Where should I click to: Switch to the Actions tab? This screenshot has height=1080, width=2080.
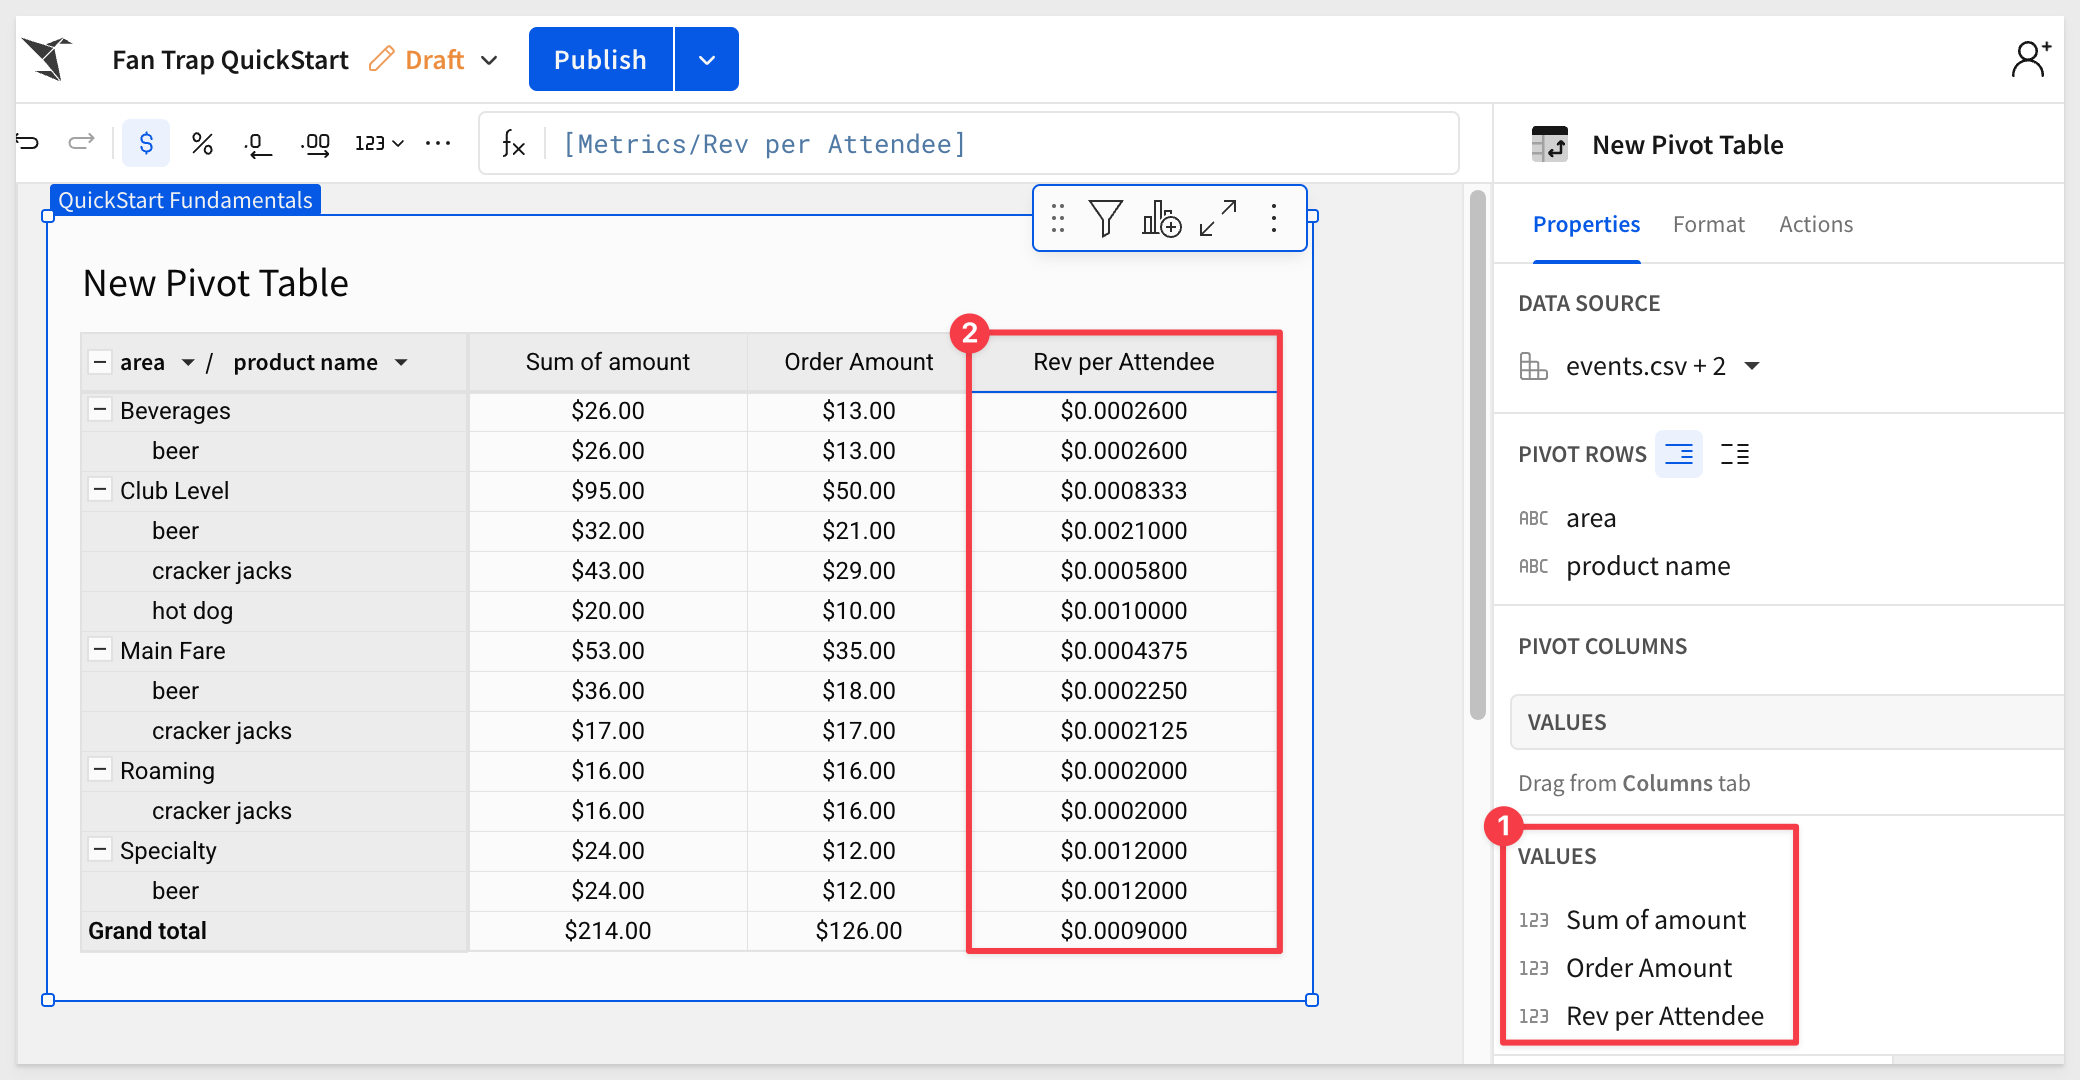1815,224
